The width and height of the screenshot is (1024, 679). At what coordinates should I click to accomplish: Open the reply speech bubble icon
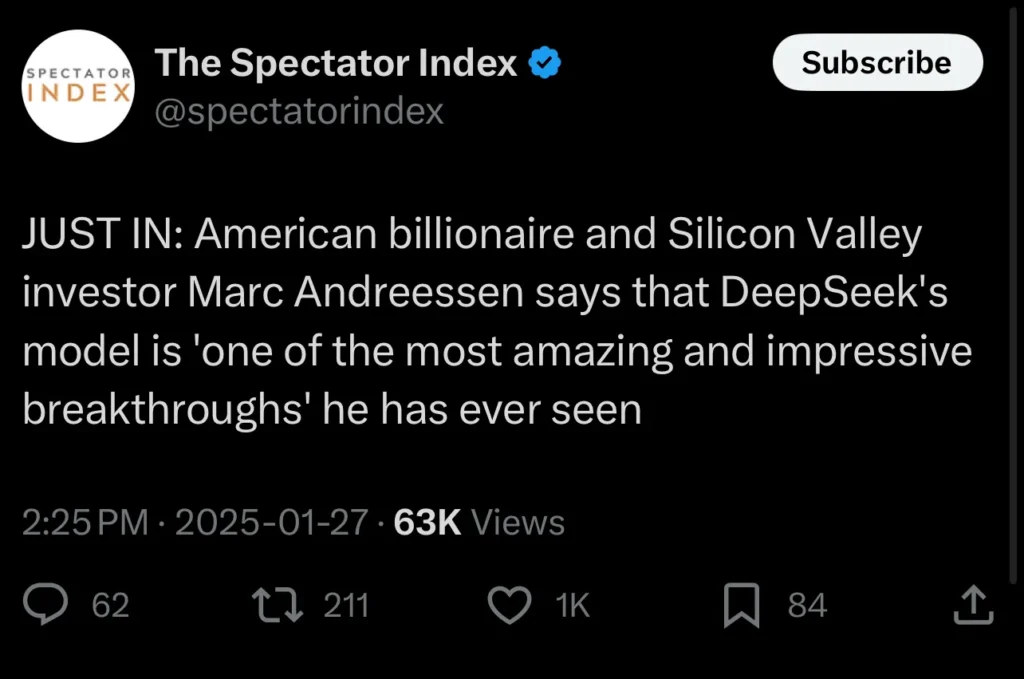[x=45, y=605]
